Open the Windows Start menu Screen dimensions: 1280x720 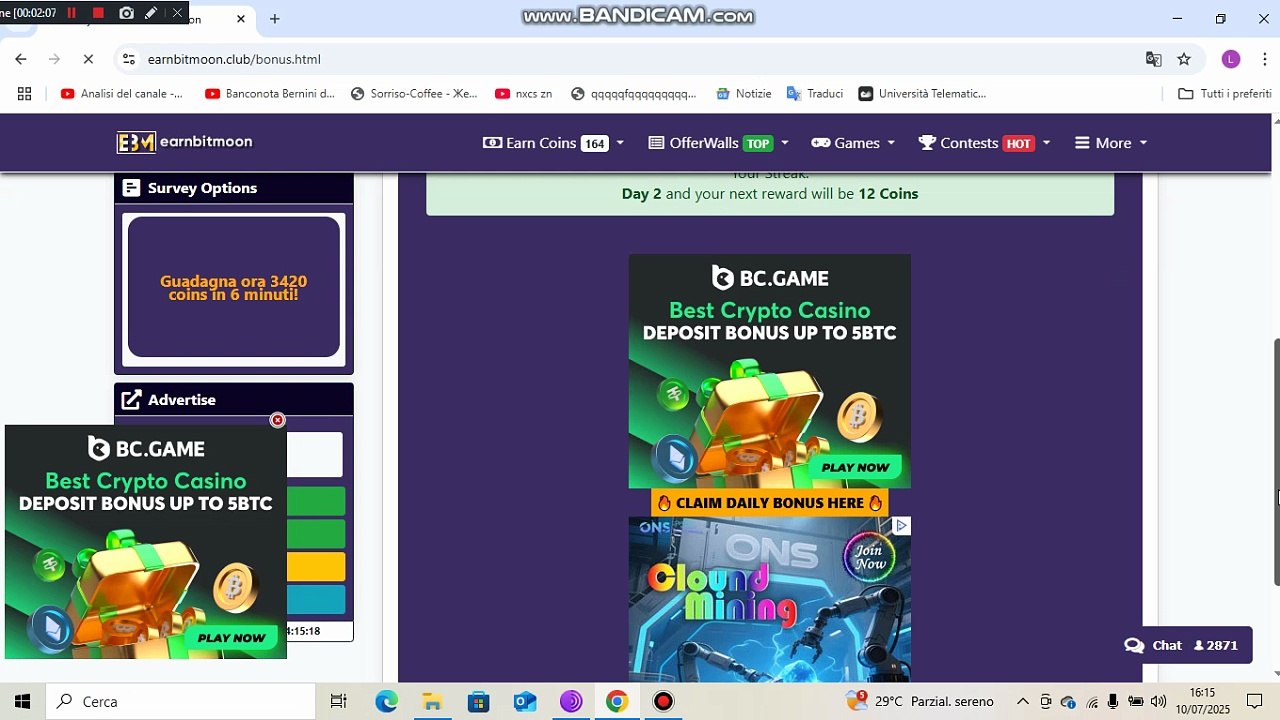(x=22, y=702)
